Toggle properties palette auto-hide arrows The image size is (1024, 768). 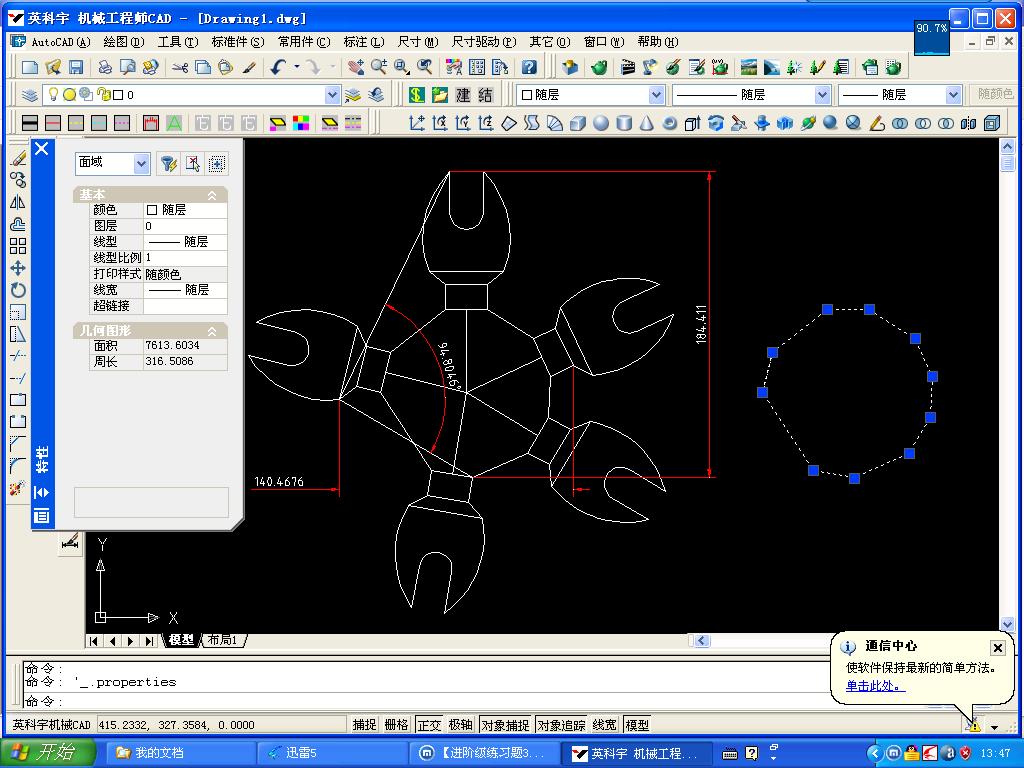point(42,492)
